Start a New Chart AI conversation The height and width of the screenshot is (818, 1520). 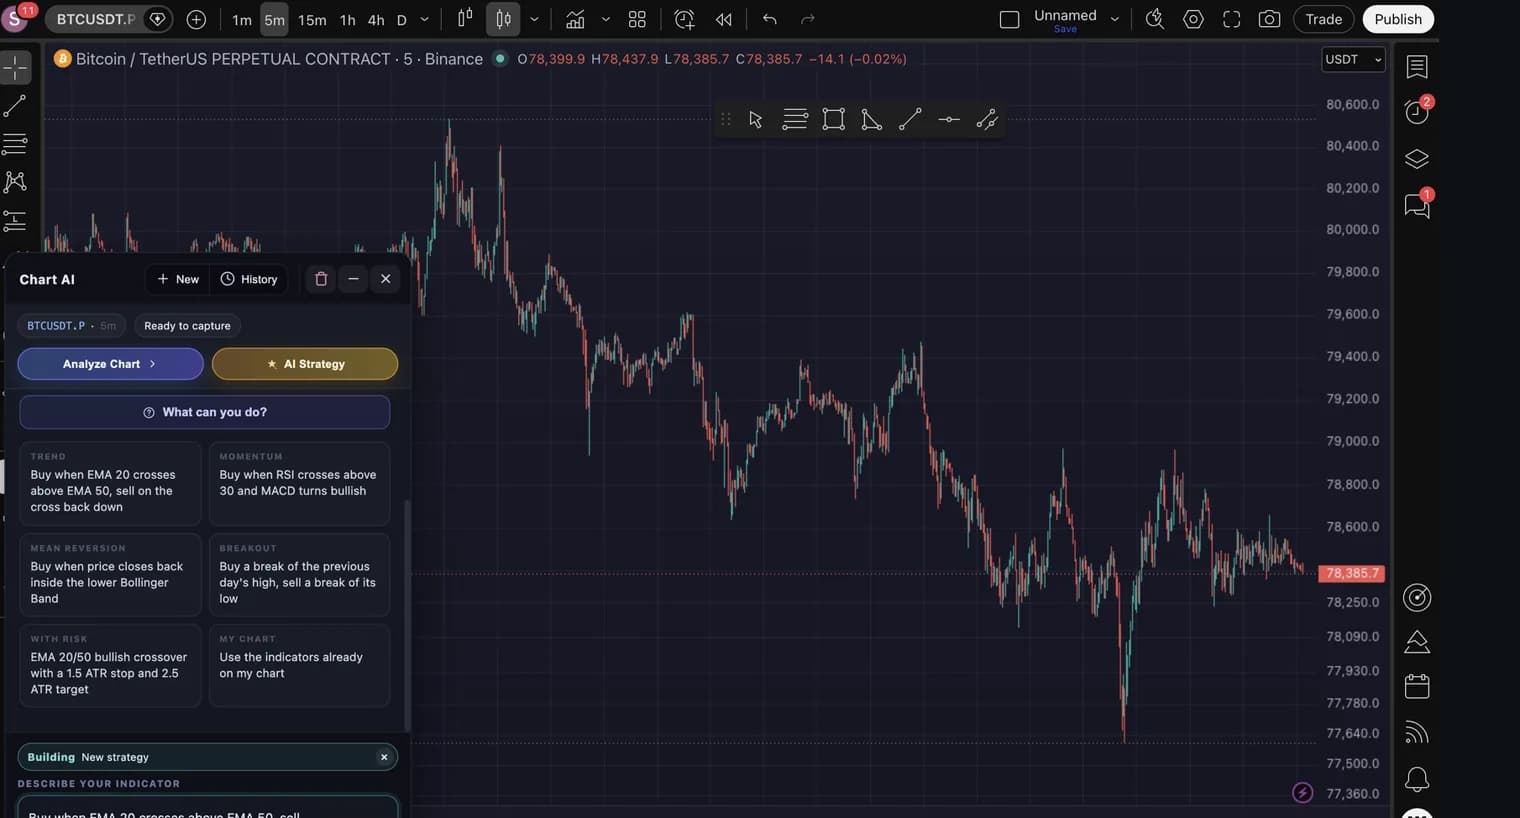178,279
